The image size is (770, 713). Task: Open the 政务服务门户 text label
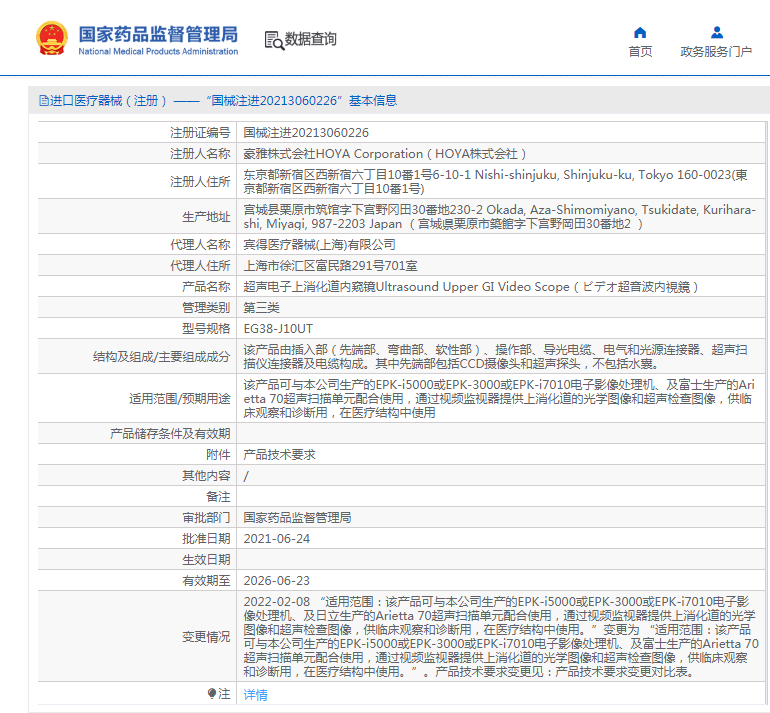point(716,52)
